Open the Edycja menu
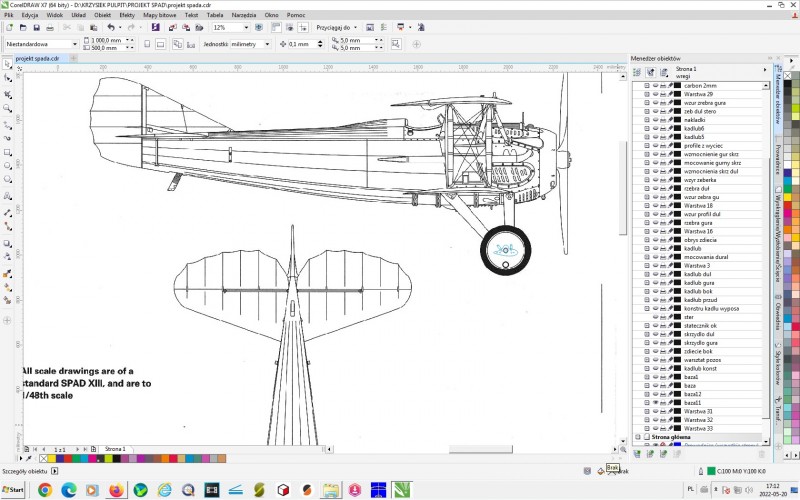 [x=30, y=15]
